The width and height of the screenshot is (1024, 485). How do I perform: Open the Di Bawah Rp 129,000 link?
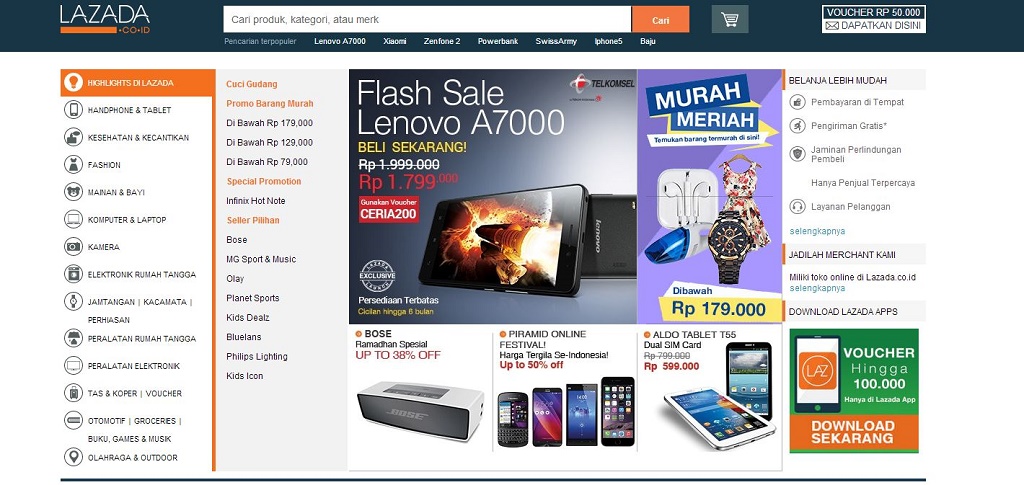coord(270,142)
